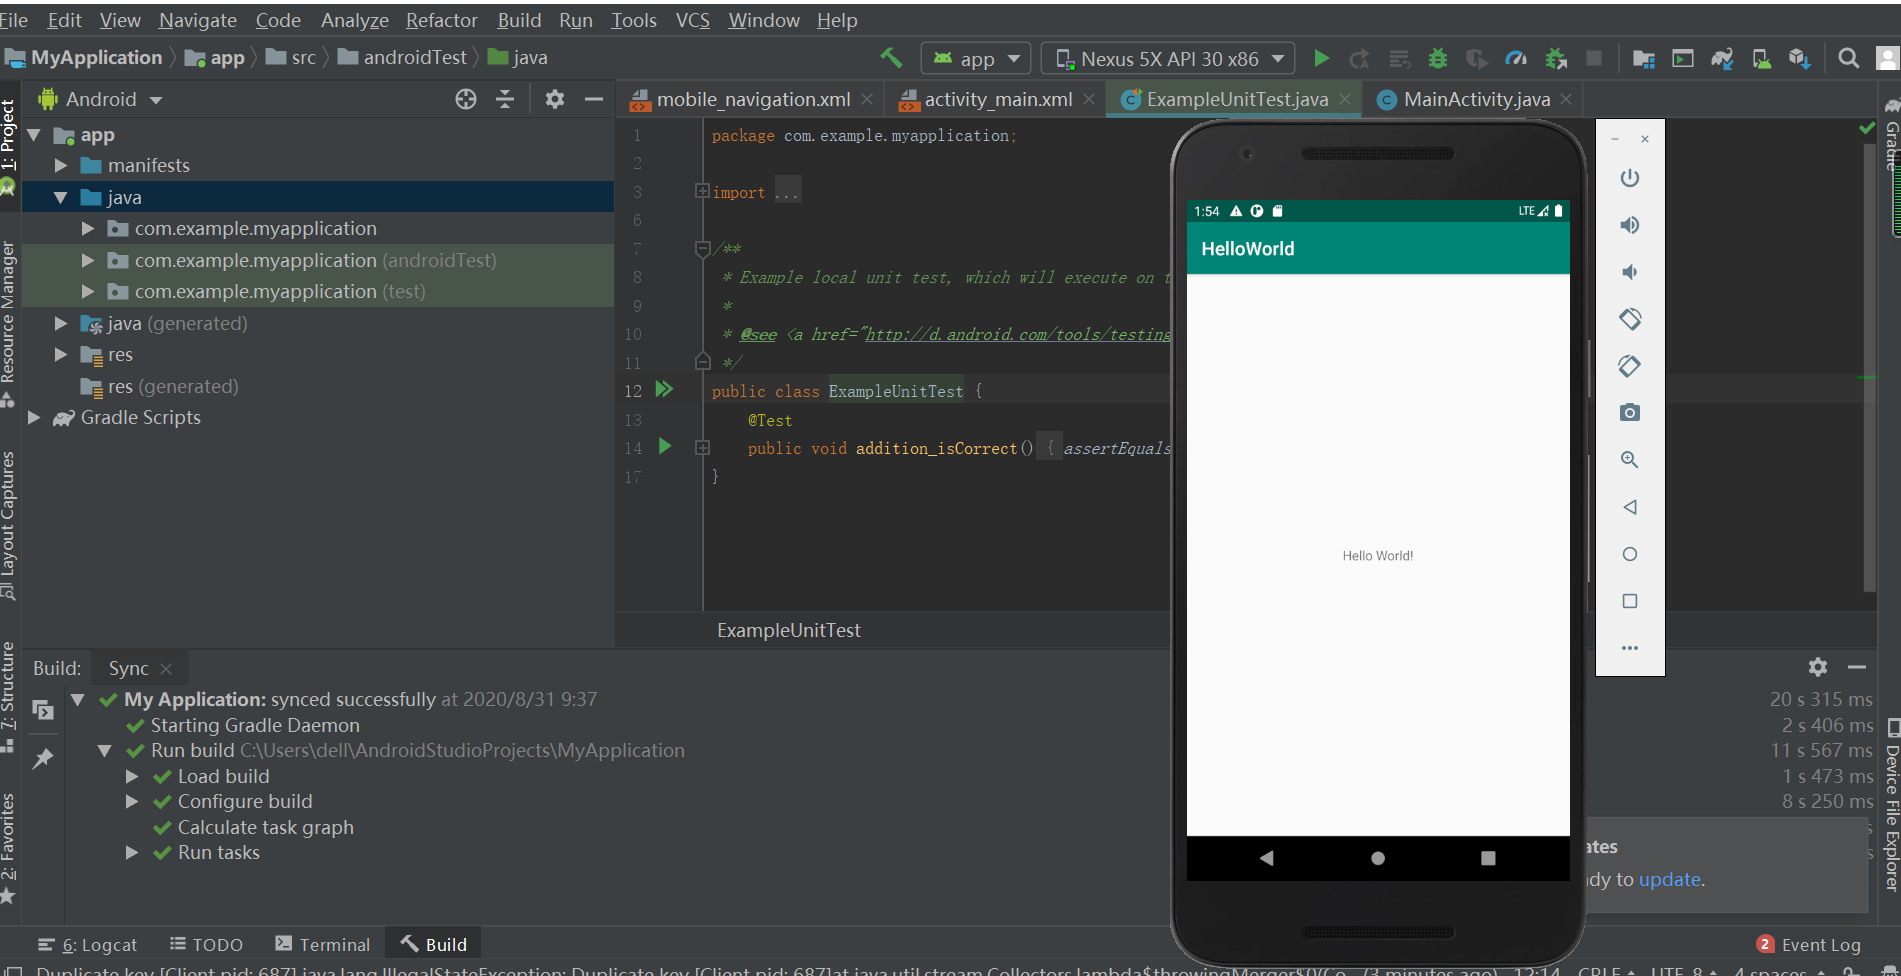Click the Search Everywhere magnifier icon
This screenshot has height=976, width=1901.
tap(1848, 59)
